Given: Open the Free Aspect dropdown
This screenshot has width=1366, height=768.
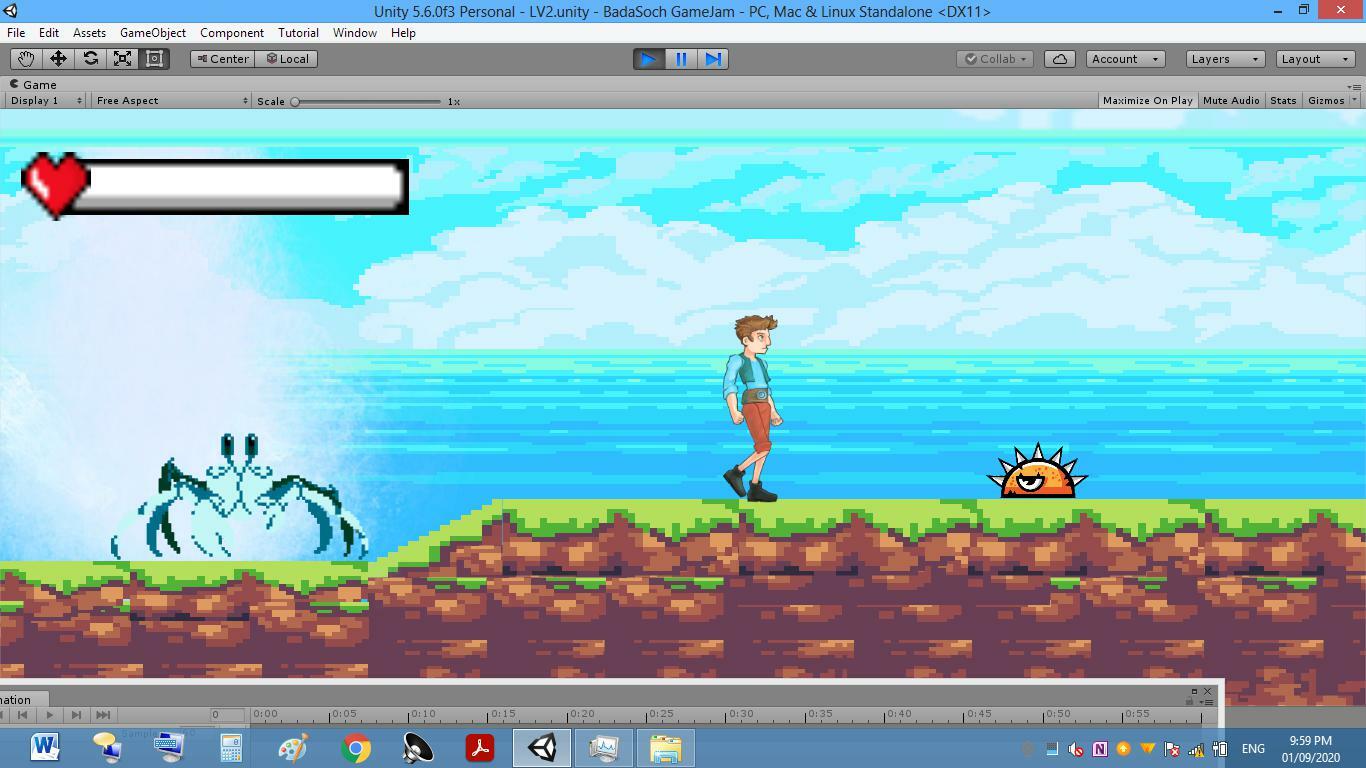Looking at the screenshot, I should point(171,101).
